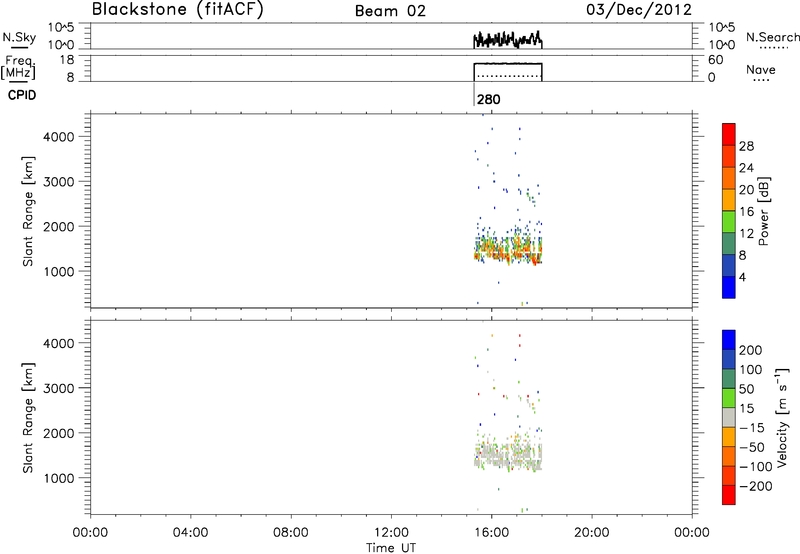Click the '-200' tick on the Velocity colorbar
This screenshot has width=800, height=554.
[x=755, y=486]
